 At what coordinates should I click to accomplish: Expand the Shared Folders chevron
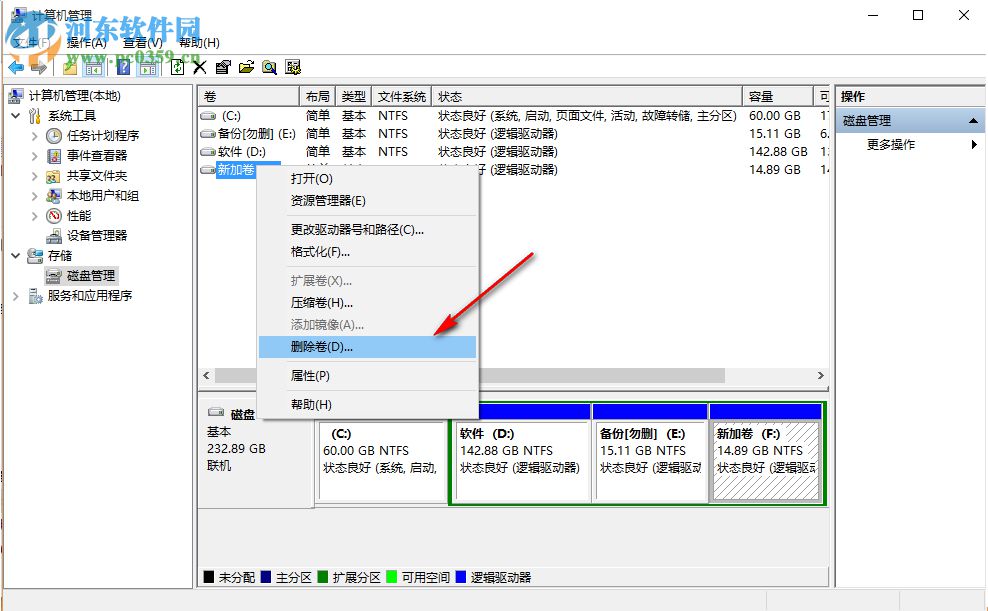(x=35, y=176)
